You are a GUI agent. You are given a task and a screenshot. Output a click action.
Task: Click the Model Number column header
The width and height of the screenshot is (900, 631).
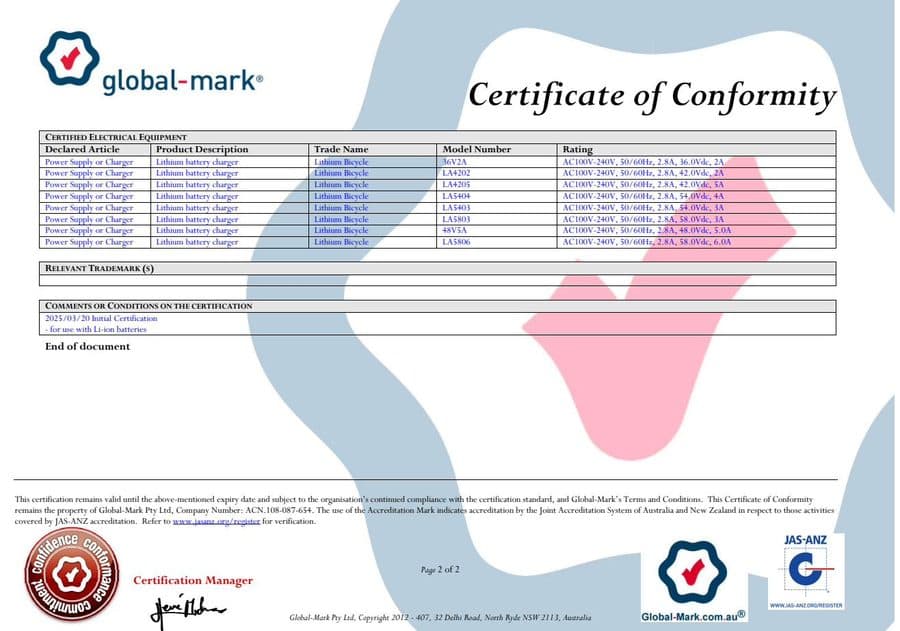point(476,149)
